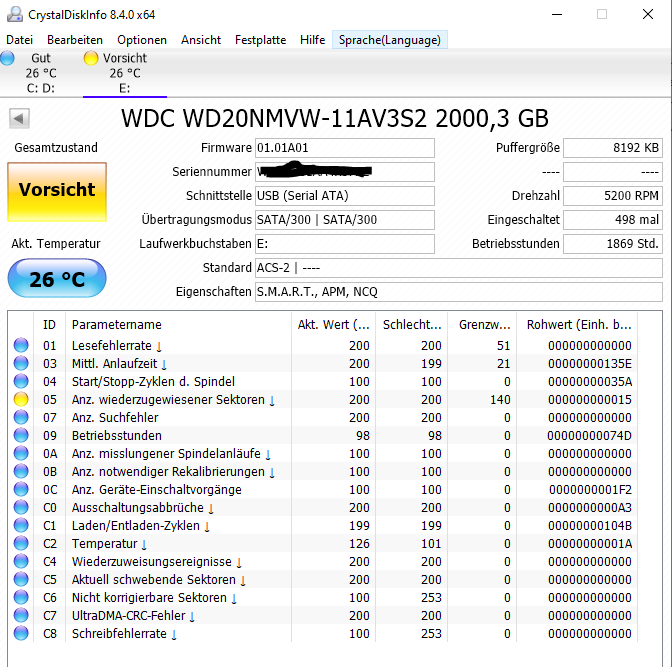This screenshot has width=672, height=667.
Task: Click status orb for Temperatur row C2
Action: tap(21, 543)
